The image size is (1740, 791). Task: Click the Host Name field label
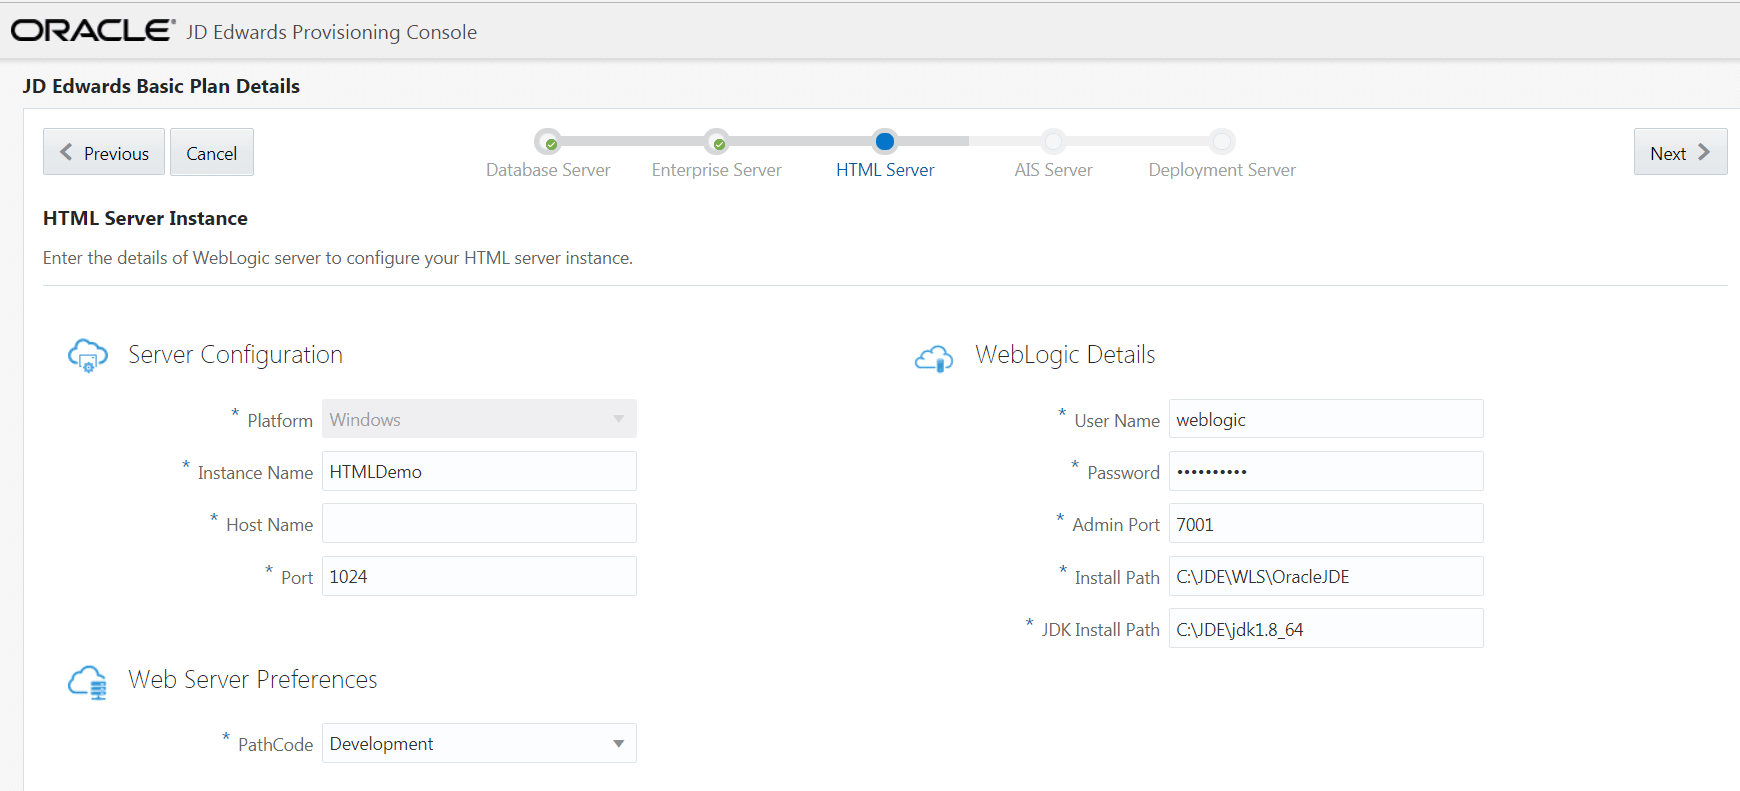point(269,525)
